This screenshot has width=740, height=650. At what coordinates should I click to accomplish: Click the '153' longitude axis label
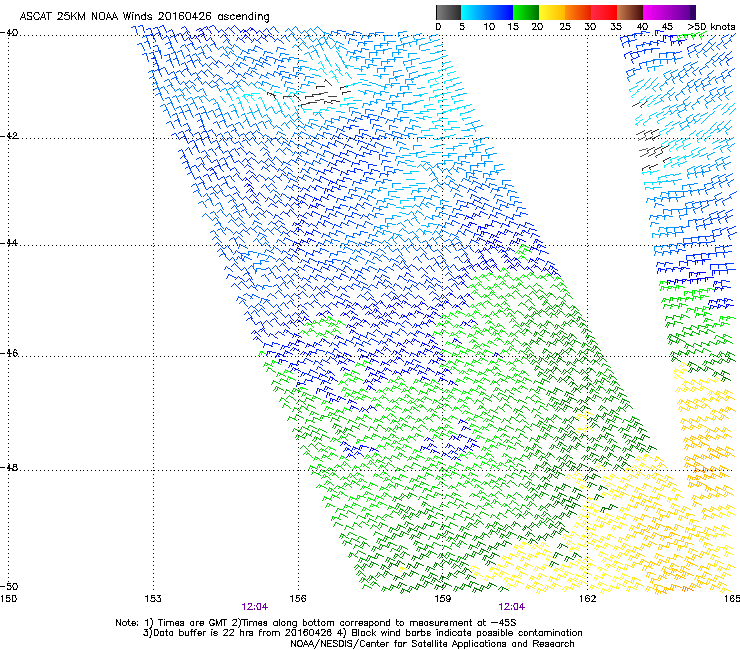coord(153,599)
